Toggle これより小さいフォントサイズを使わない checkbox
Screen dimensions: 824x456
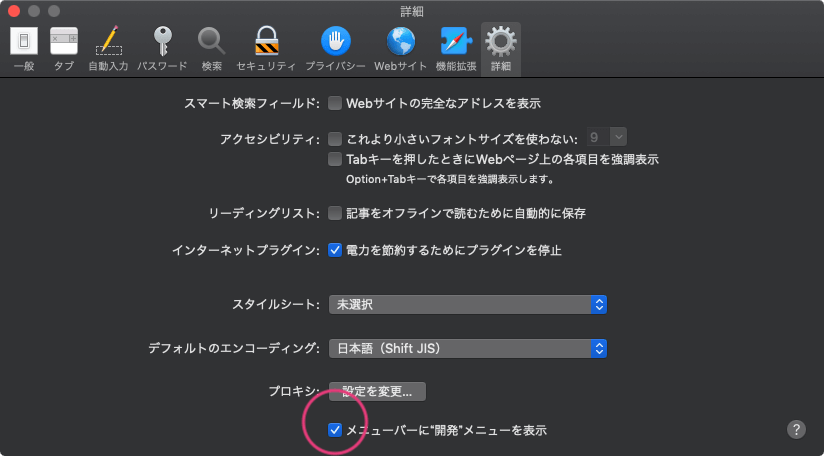[x=336, y=138]
